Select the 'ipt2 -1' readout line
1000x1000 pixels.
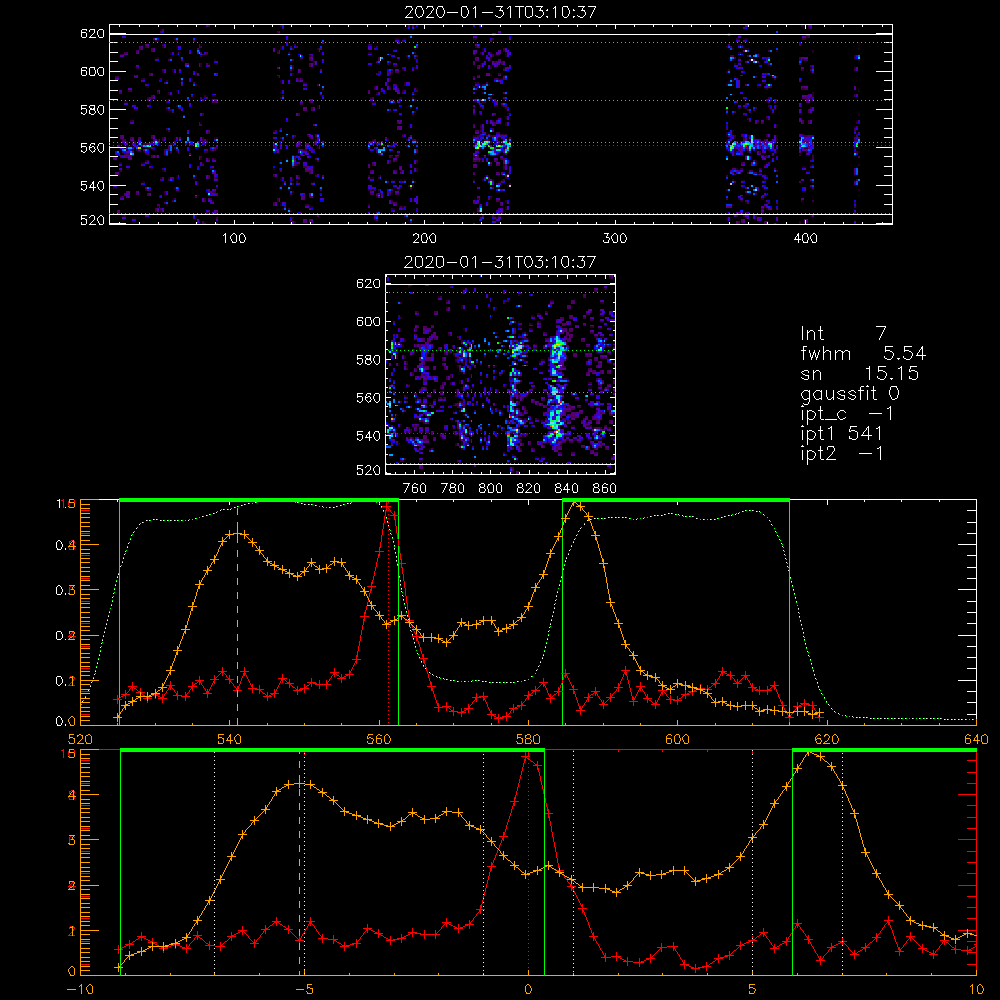tap(842, 453)
